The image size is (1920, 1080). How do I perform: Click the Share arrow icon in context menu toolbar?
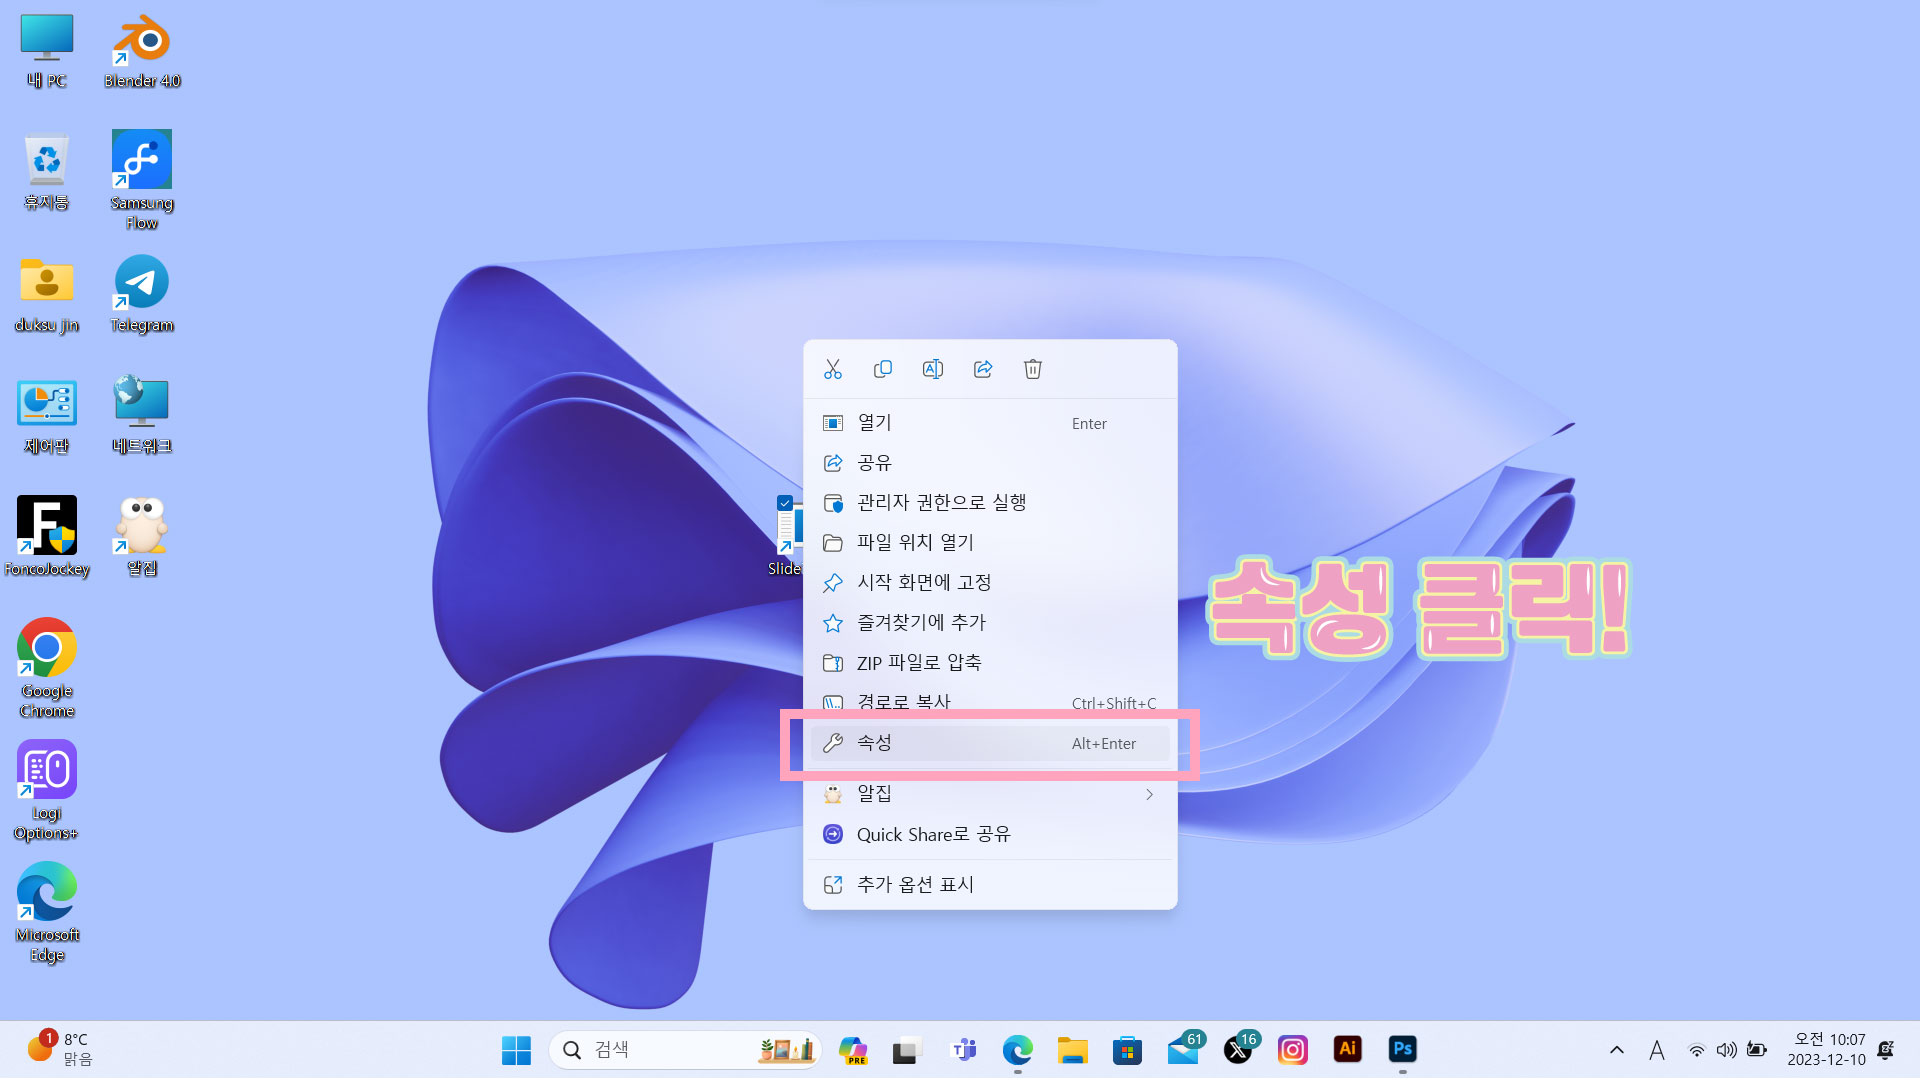983,369
